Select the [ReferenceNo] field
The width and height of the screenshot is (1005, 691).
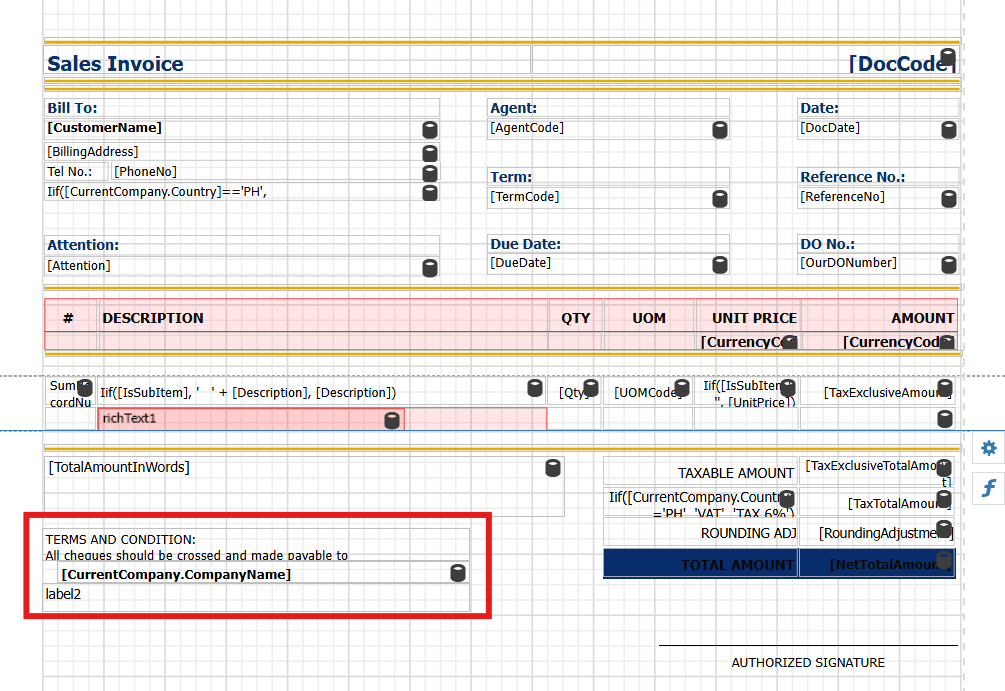878,197
